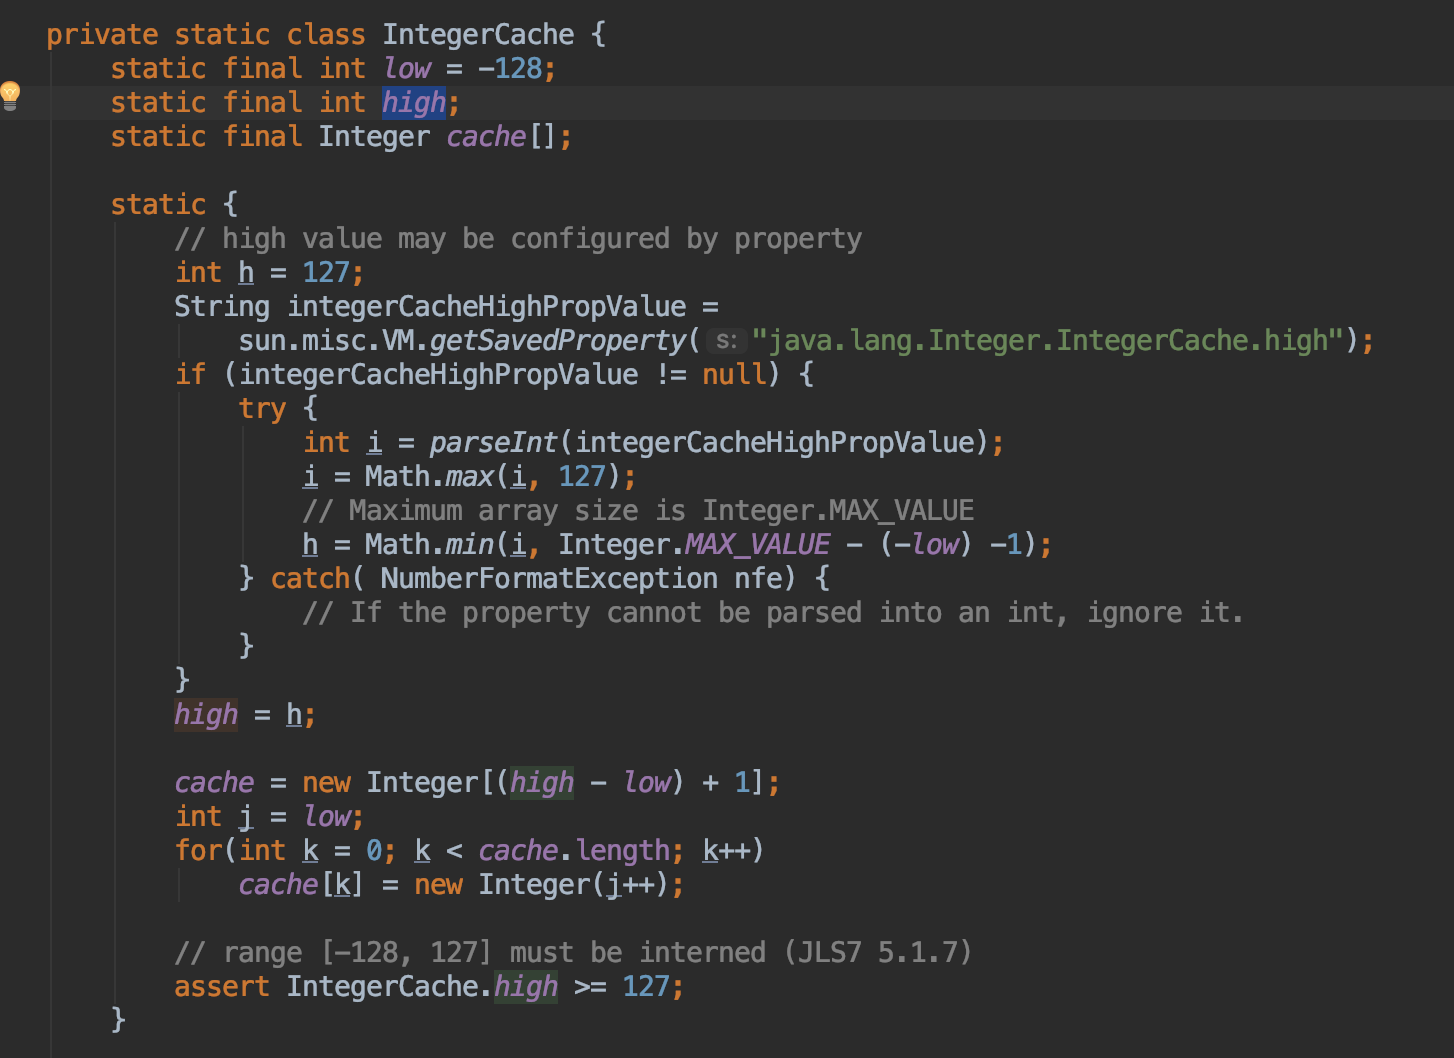Click the NumberFormatException type name
The width and height of the screenshot is (1454, 1058).
coord(549,579)
